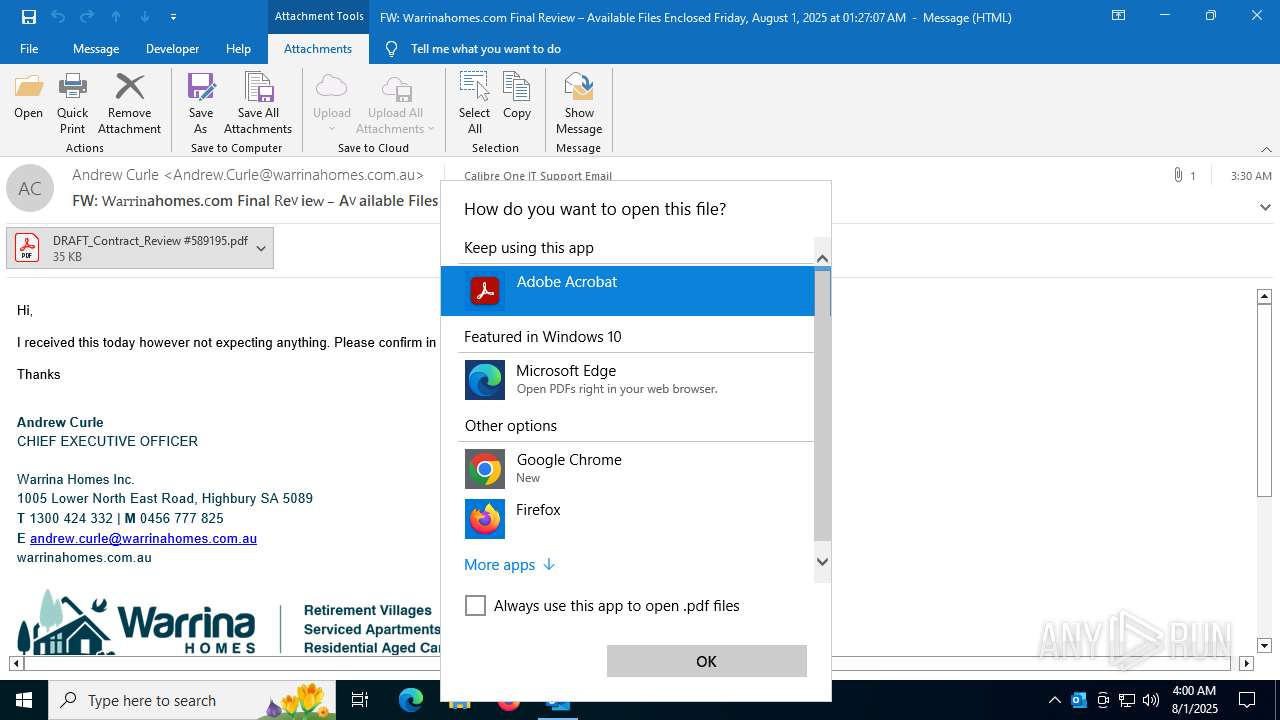The width and height of the screenshot is (1280, 720).
Task: Click the network icon in system tray
Action: tap(1127, 700)
